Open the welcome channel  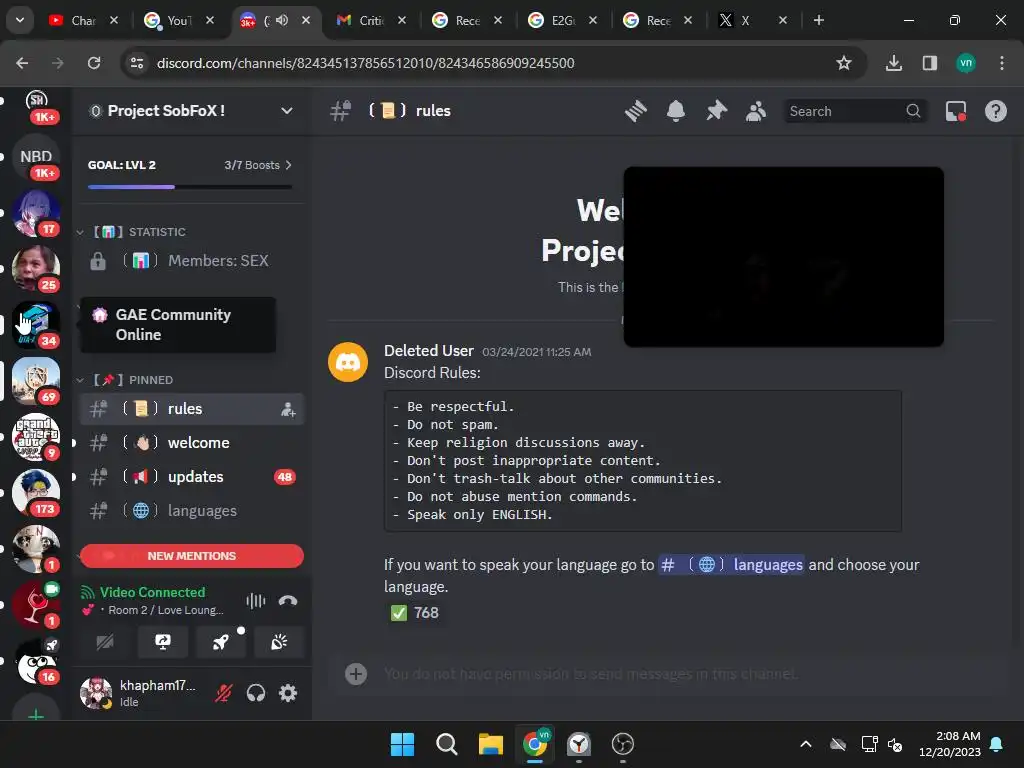pyautogui.click(x=191, y=443)
